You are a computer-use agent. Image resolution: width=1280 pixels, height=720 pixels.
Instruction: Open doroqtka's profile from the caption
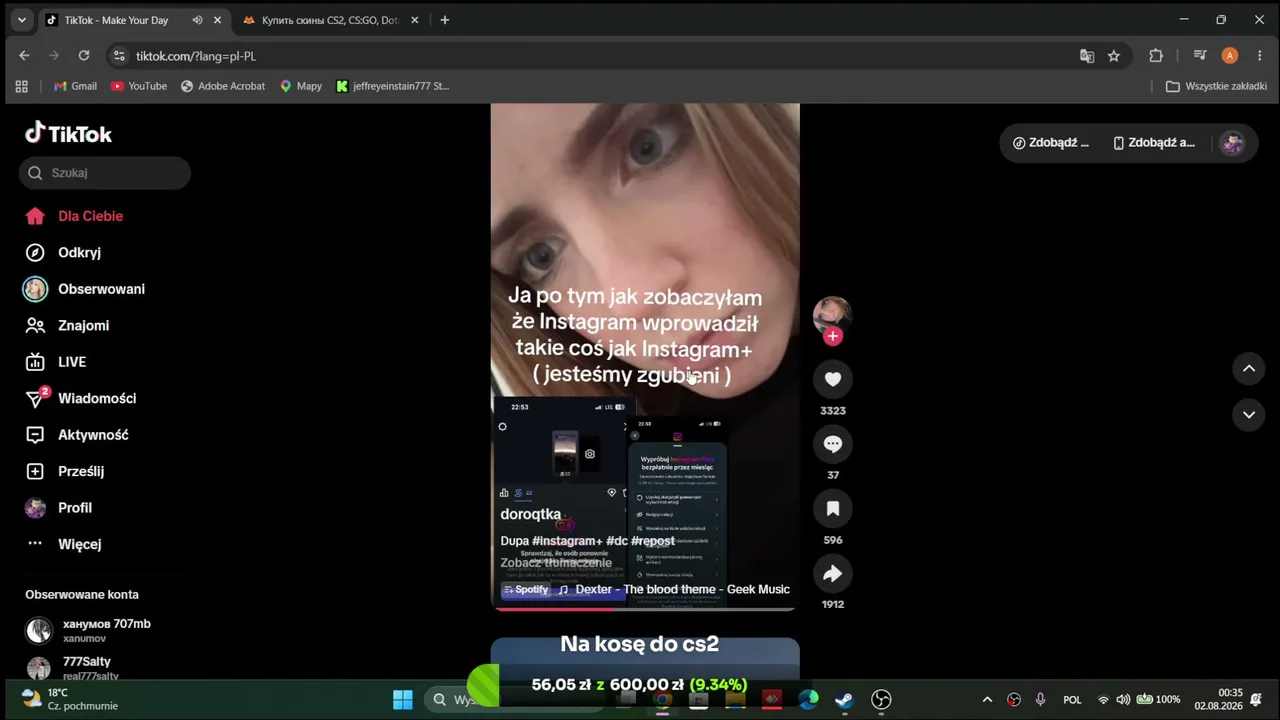[531, 514]
